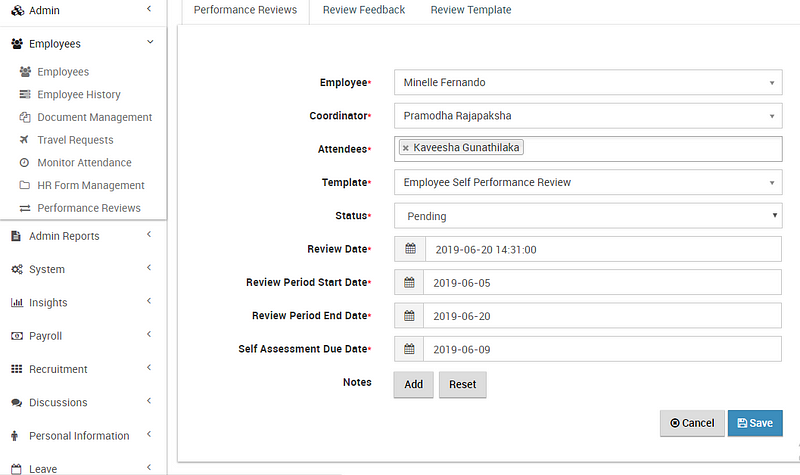This screenshot has height=475, width=800.
Task: Expand the Payroll section chevron
Action: tap(149, 334)
